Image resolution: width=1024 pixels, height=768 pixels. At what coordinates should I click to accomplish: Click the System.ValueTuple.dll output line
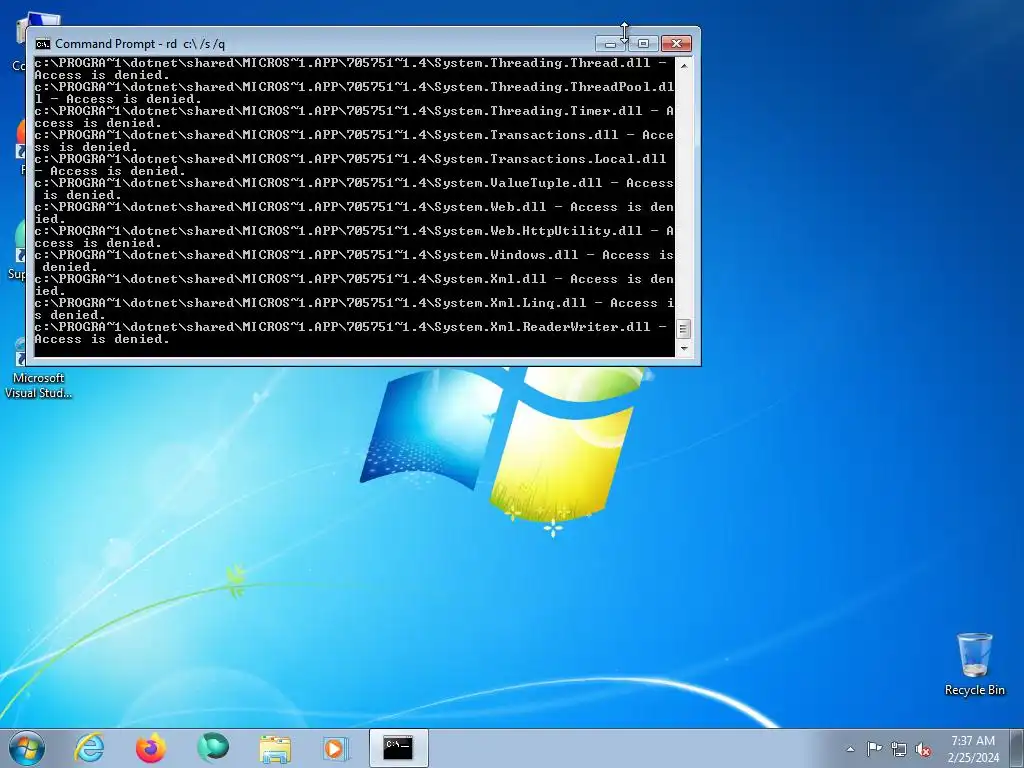[353, 189]
